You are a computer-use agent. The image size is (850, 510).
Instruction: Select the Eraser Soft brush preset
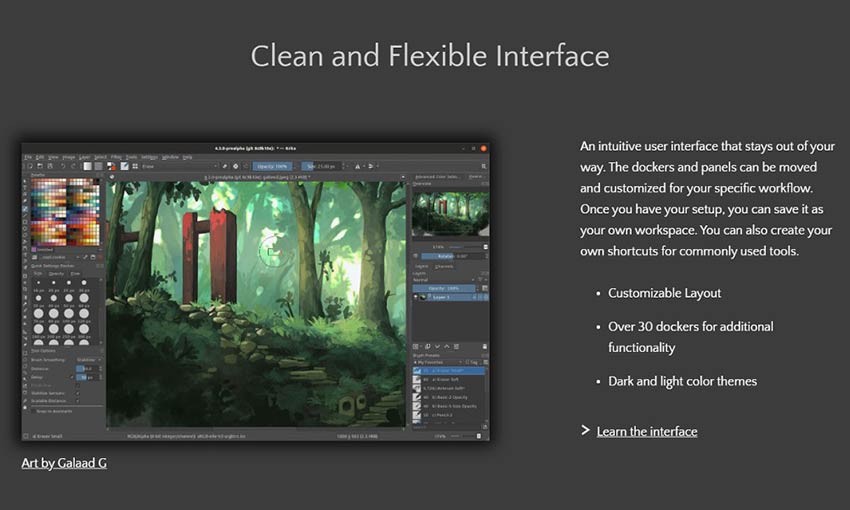[x=449, y=379]
